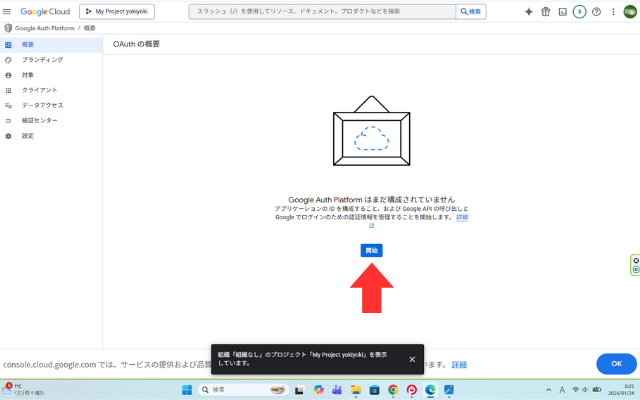640x400 pixels.
Task: Click the resource search input field
Action: [x=320, y=12]
